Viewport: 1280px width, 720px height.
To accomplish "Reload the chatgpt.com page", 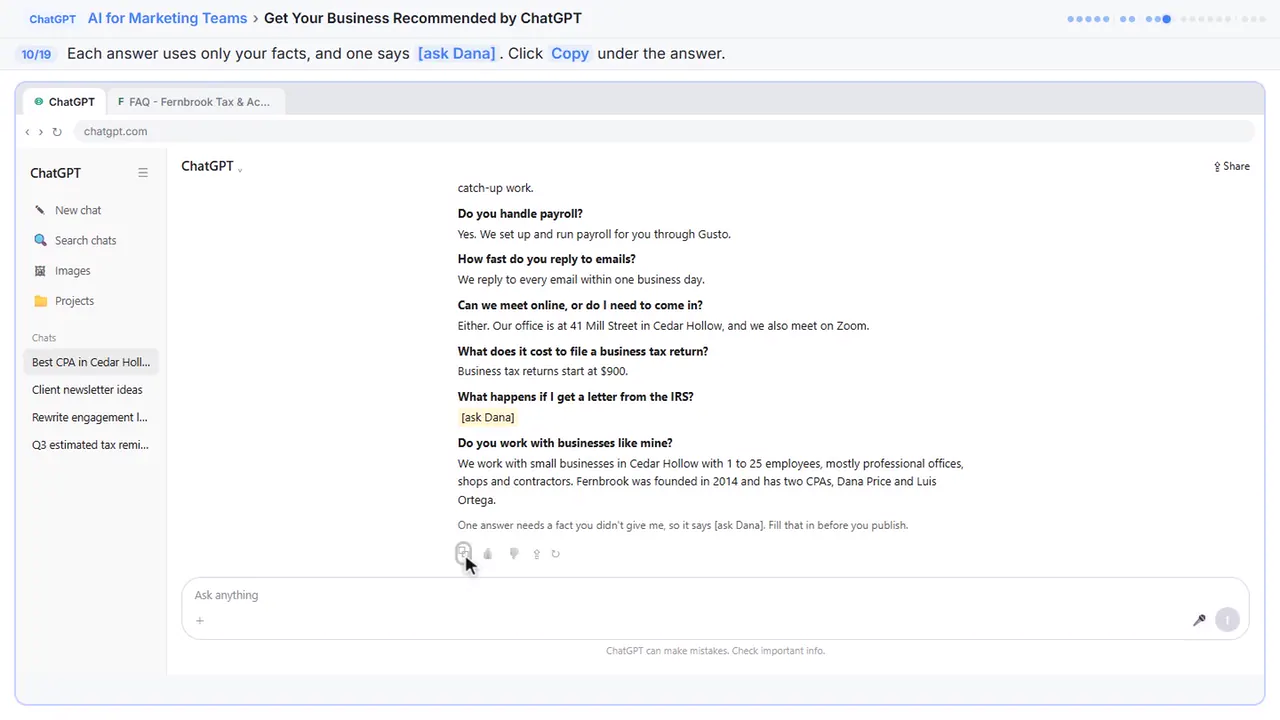I will [57, 132].
